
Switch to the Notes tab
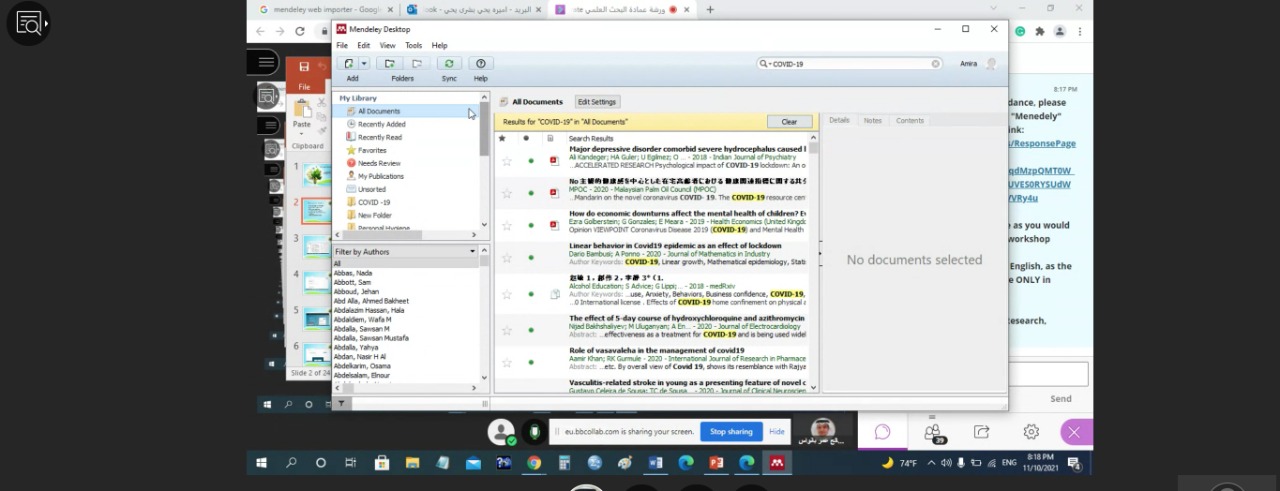coord(873,120)
